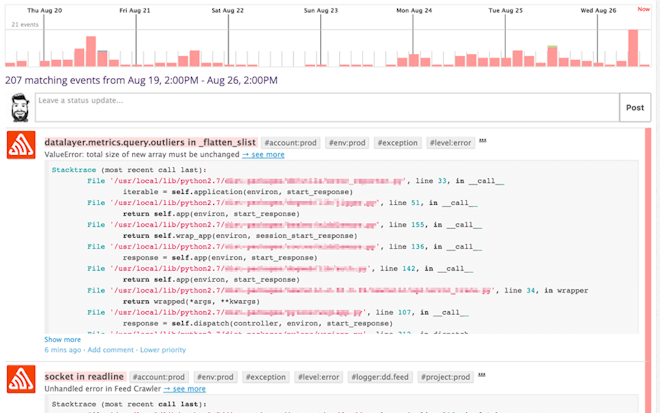This screenshot has height=413, width=660.
Task: Follow 'see more' link after Feed Crawler error
Action: (x=184, y=389)
